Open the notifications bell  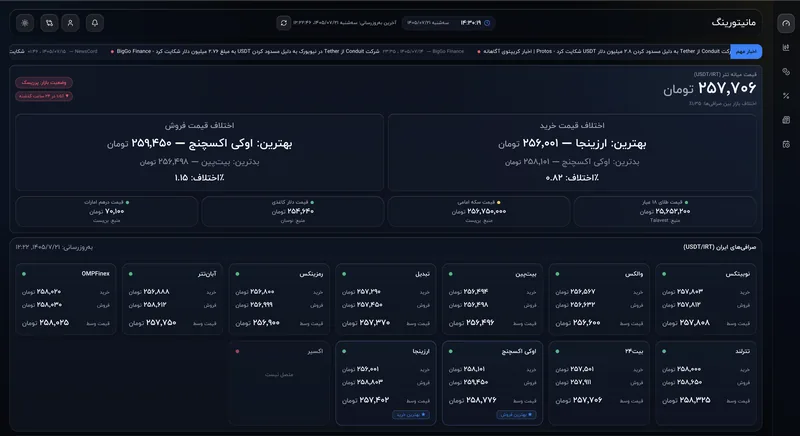point(95,23)
